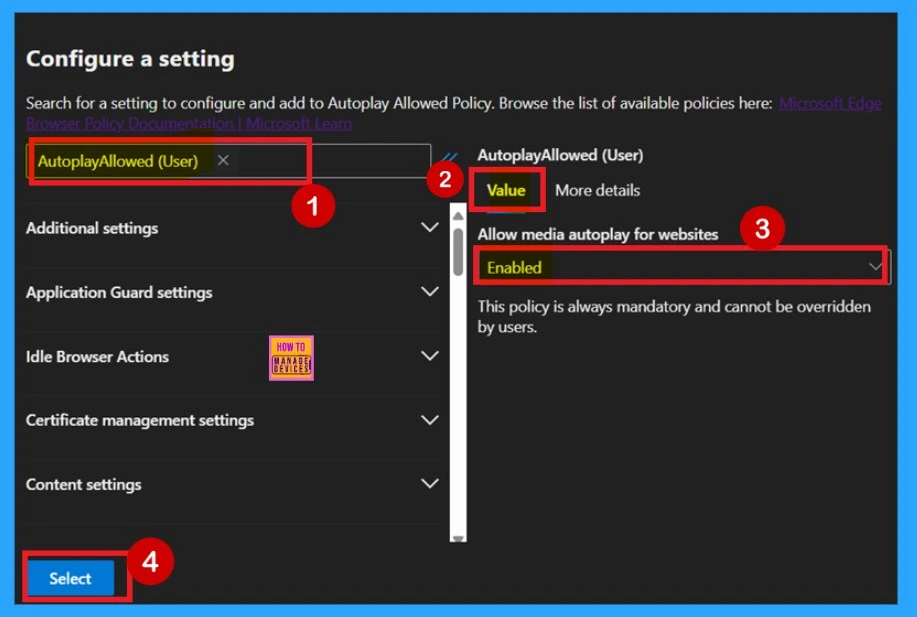Click the scrollbar down arrow in settings list

pyautogui.click(x=458, y=538)
